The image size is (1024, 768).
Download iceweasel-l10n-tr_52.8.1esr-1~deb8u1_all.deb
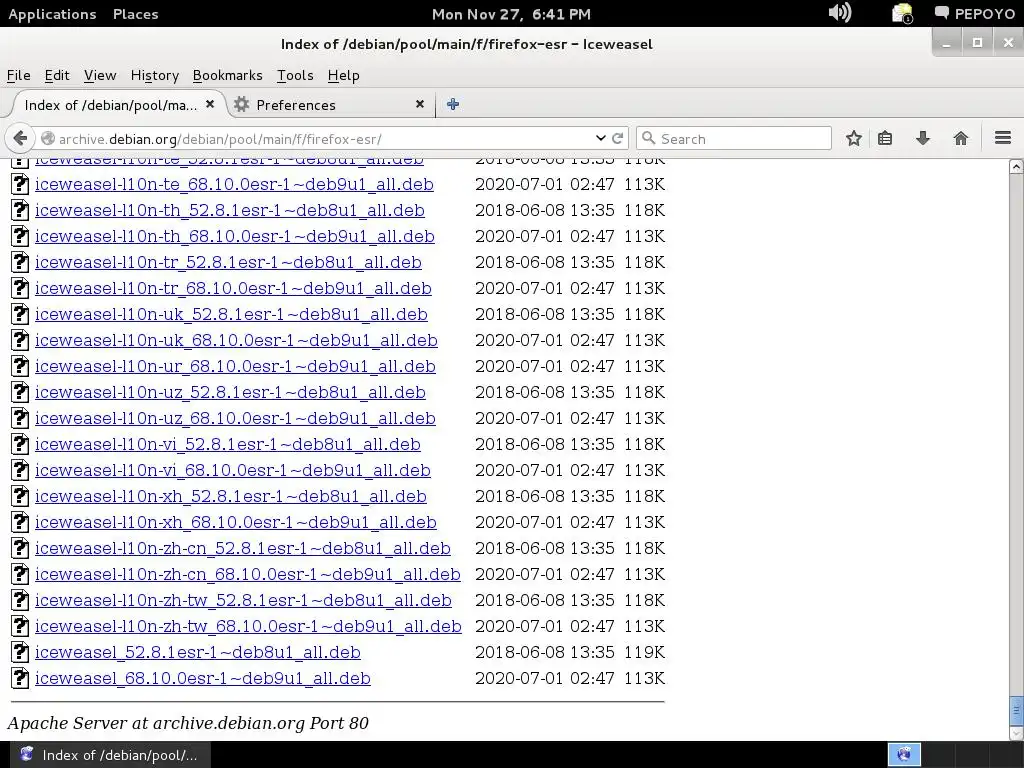click(x=228, y=262)
